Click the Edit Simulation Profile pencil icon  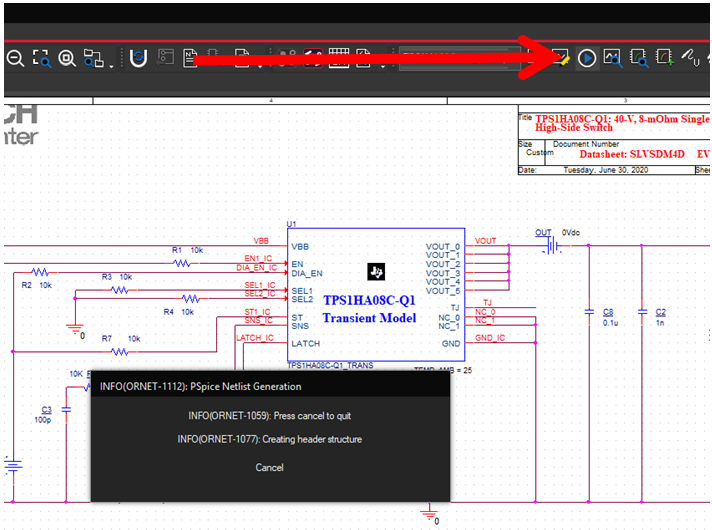click(559, 58)
